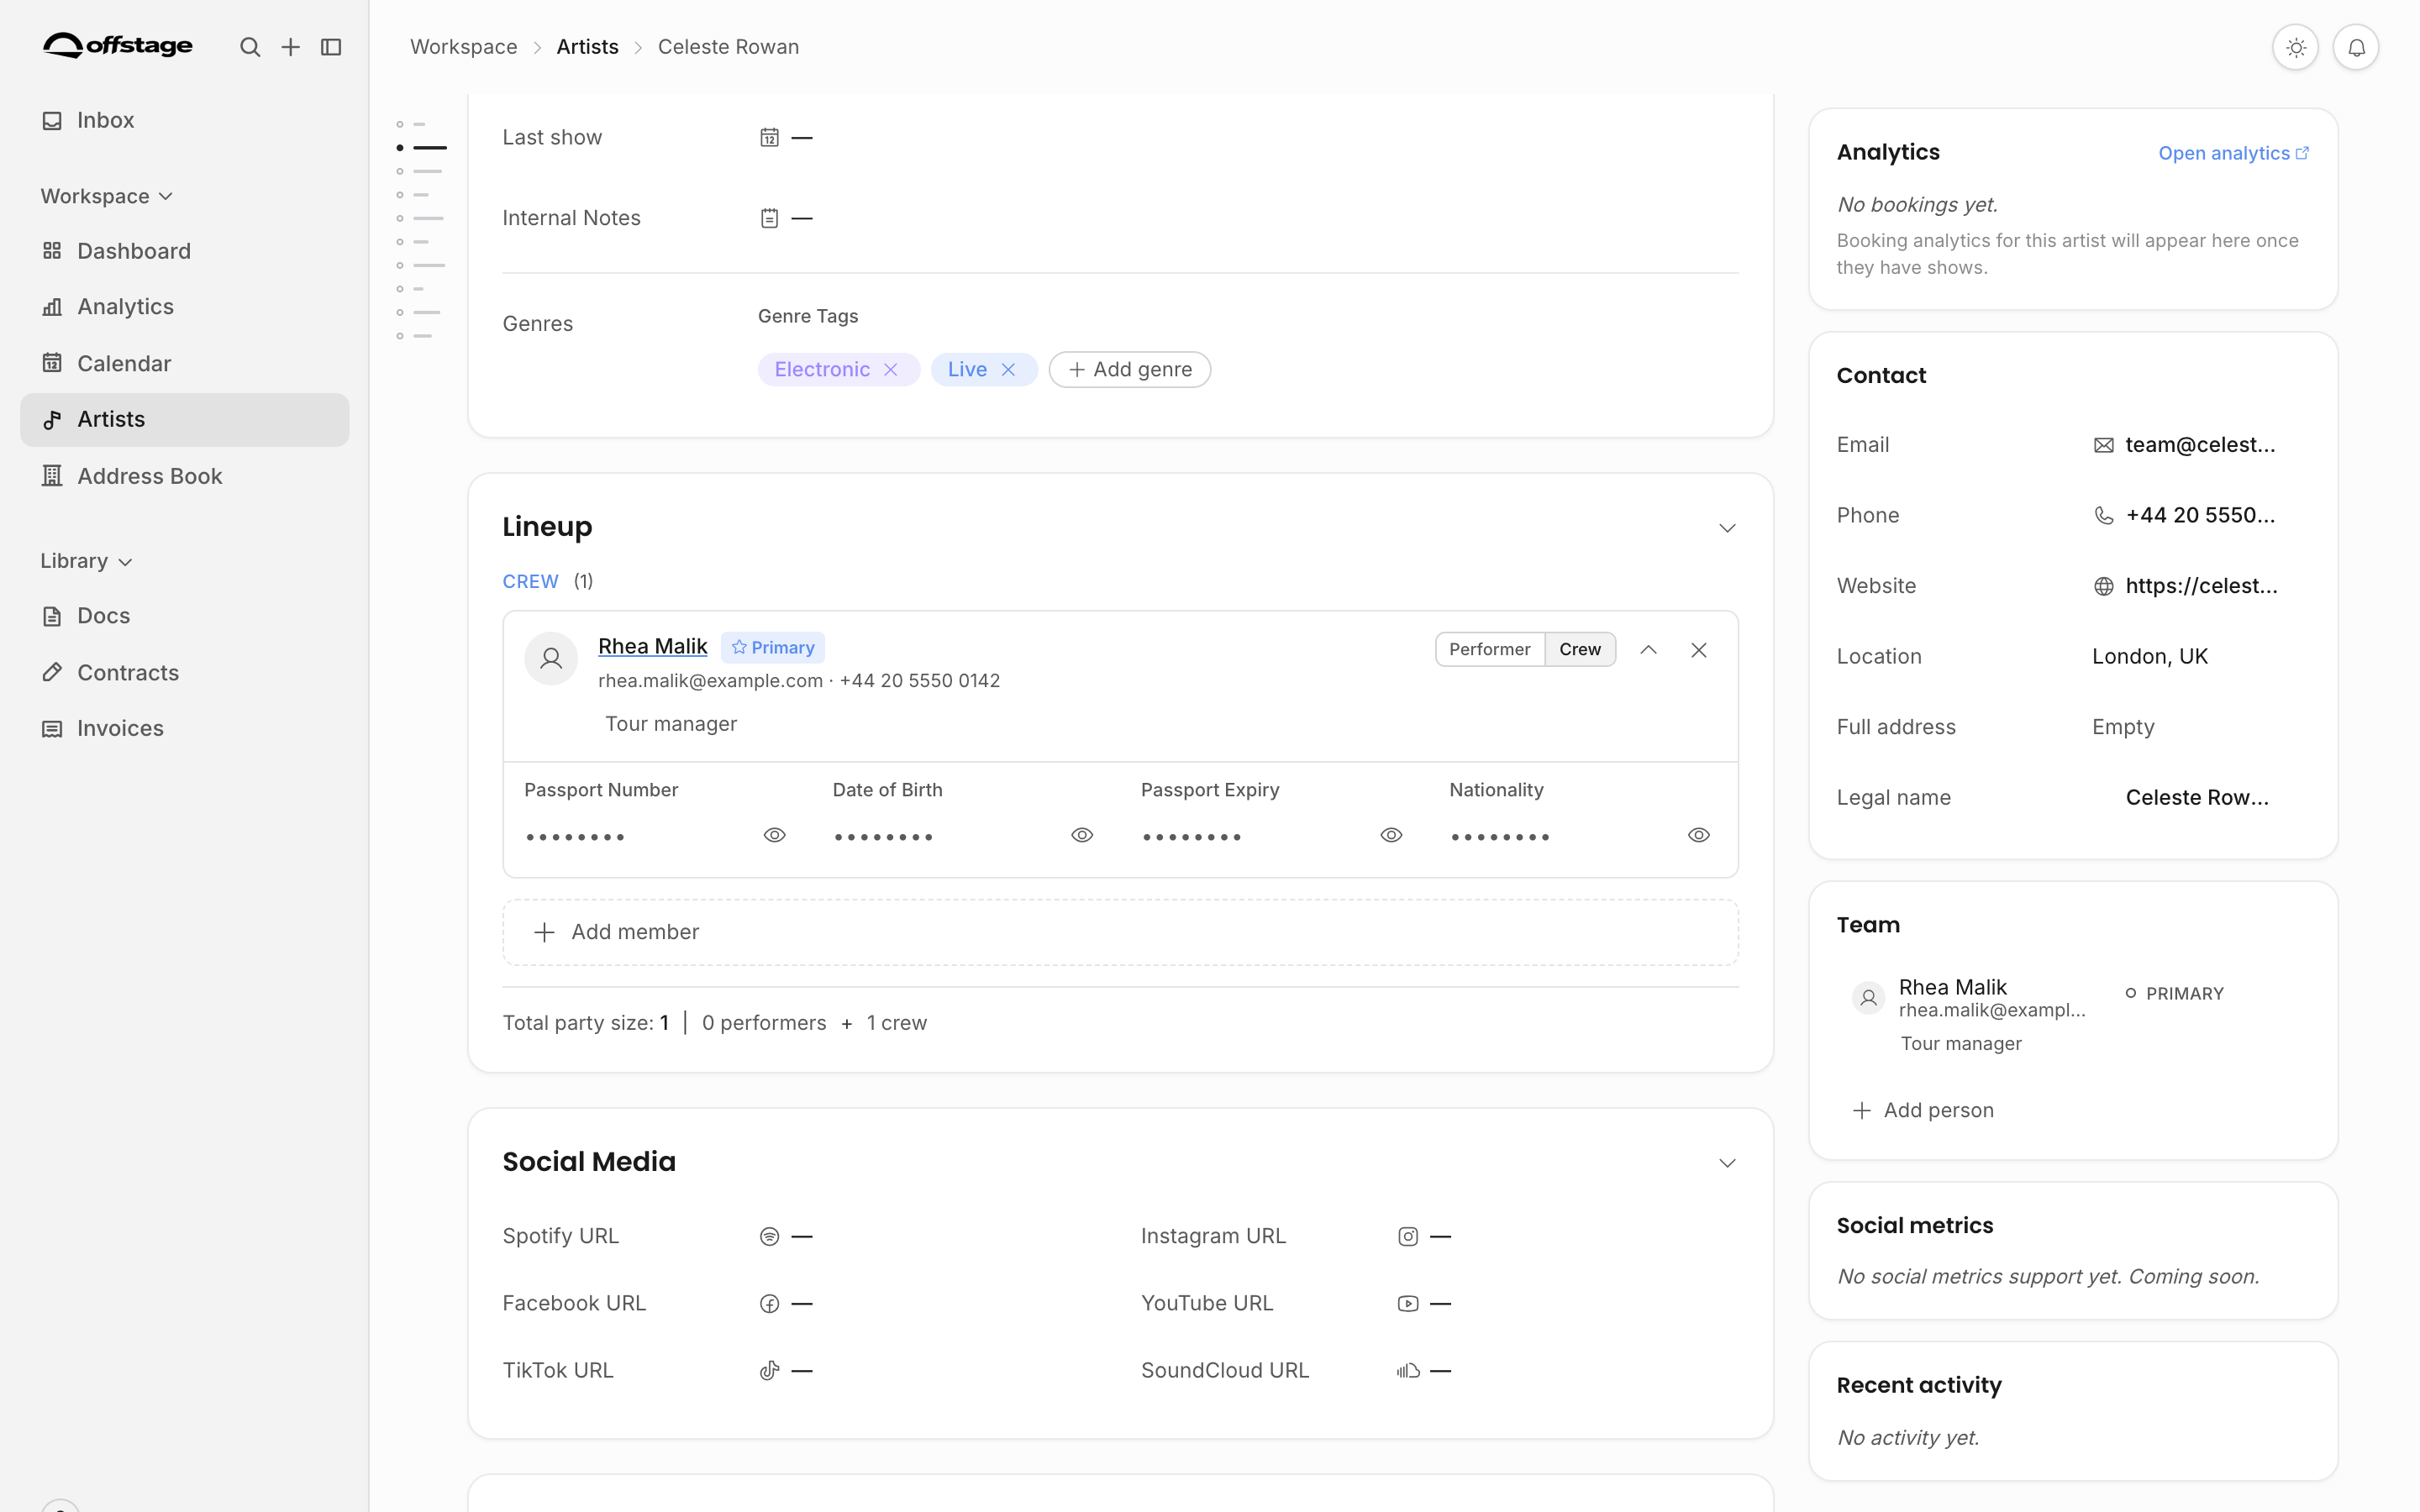Open Address Book
This screenshot has width=2420, height=1512.
click(x=185, y=476)
